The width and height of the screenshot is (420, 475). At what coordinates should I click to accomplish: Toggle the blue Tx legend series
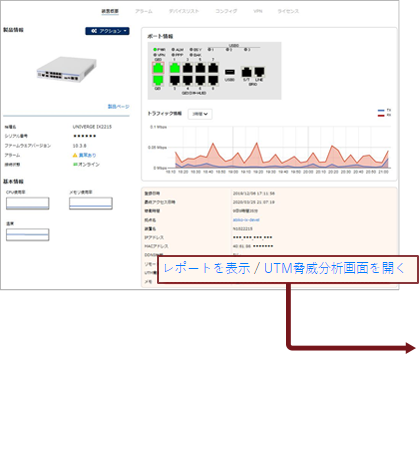point(384,110)
